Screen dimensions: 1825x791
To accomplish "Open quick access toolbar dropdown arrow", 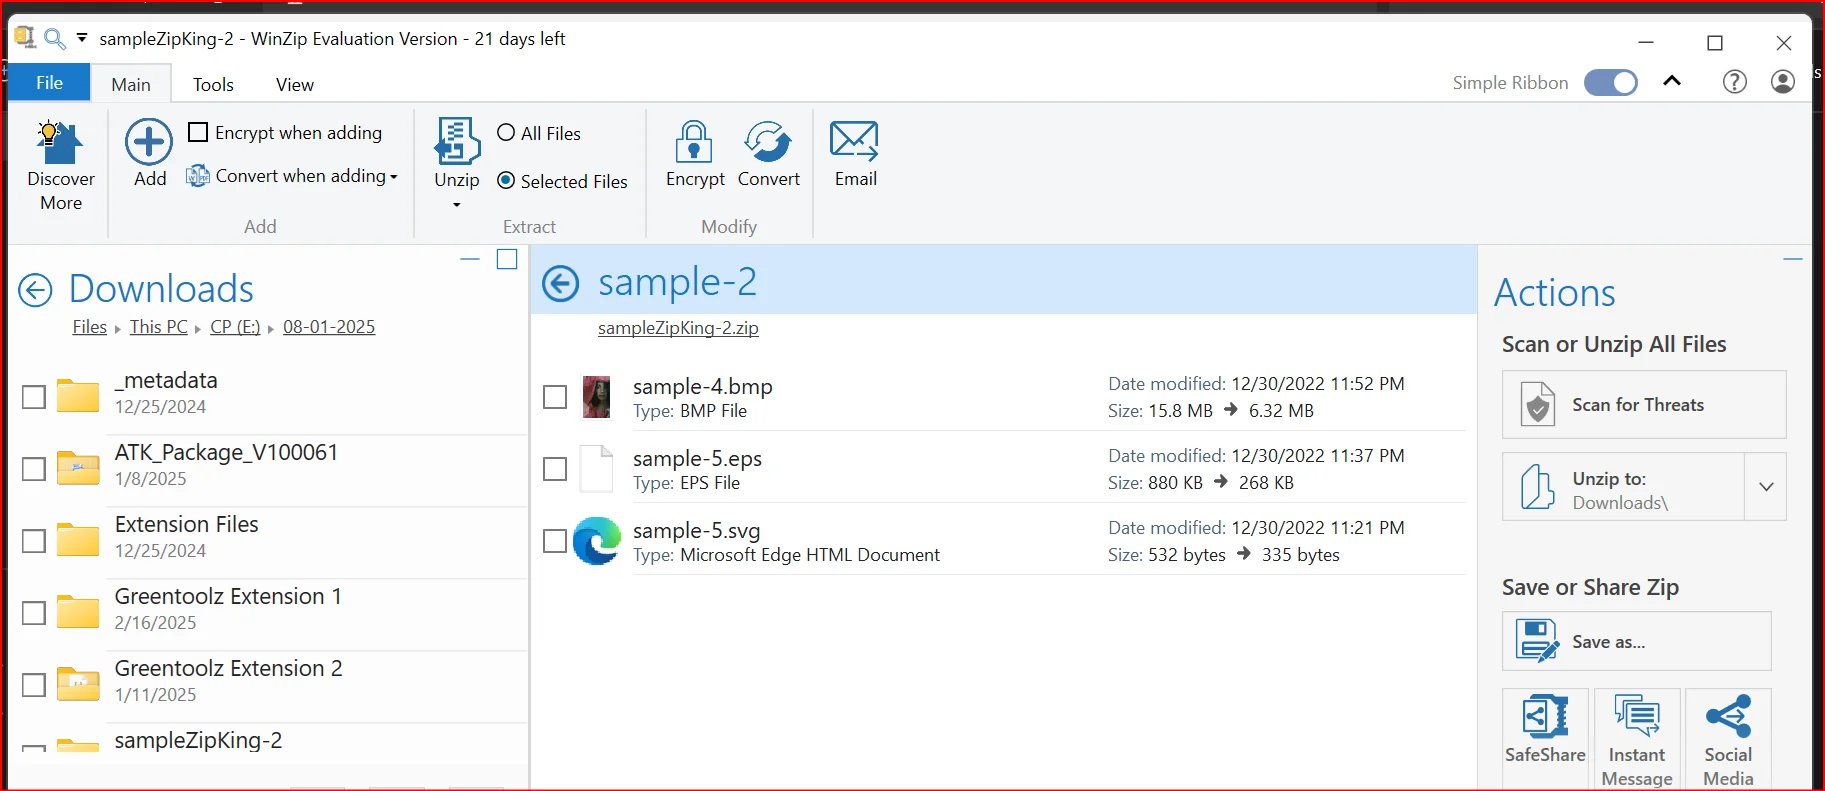I will click(x=82, y=38).
